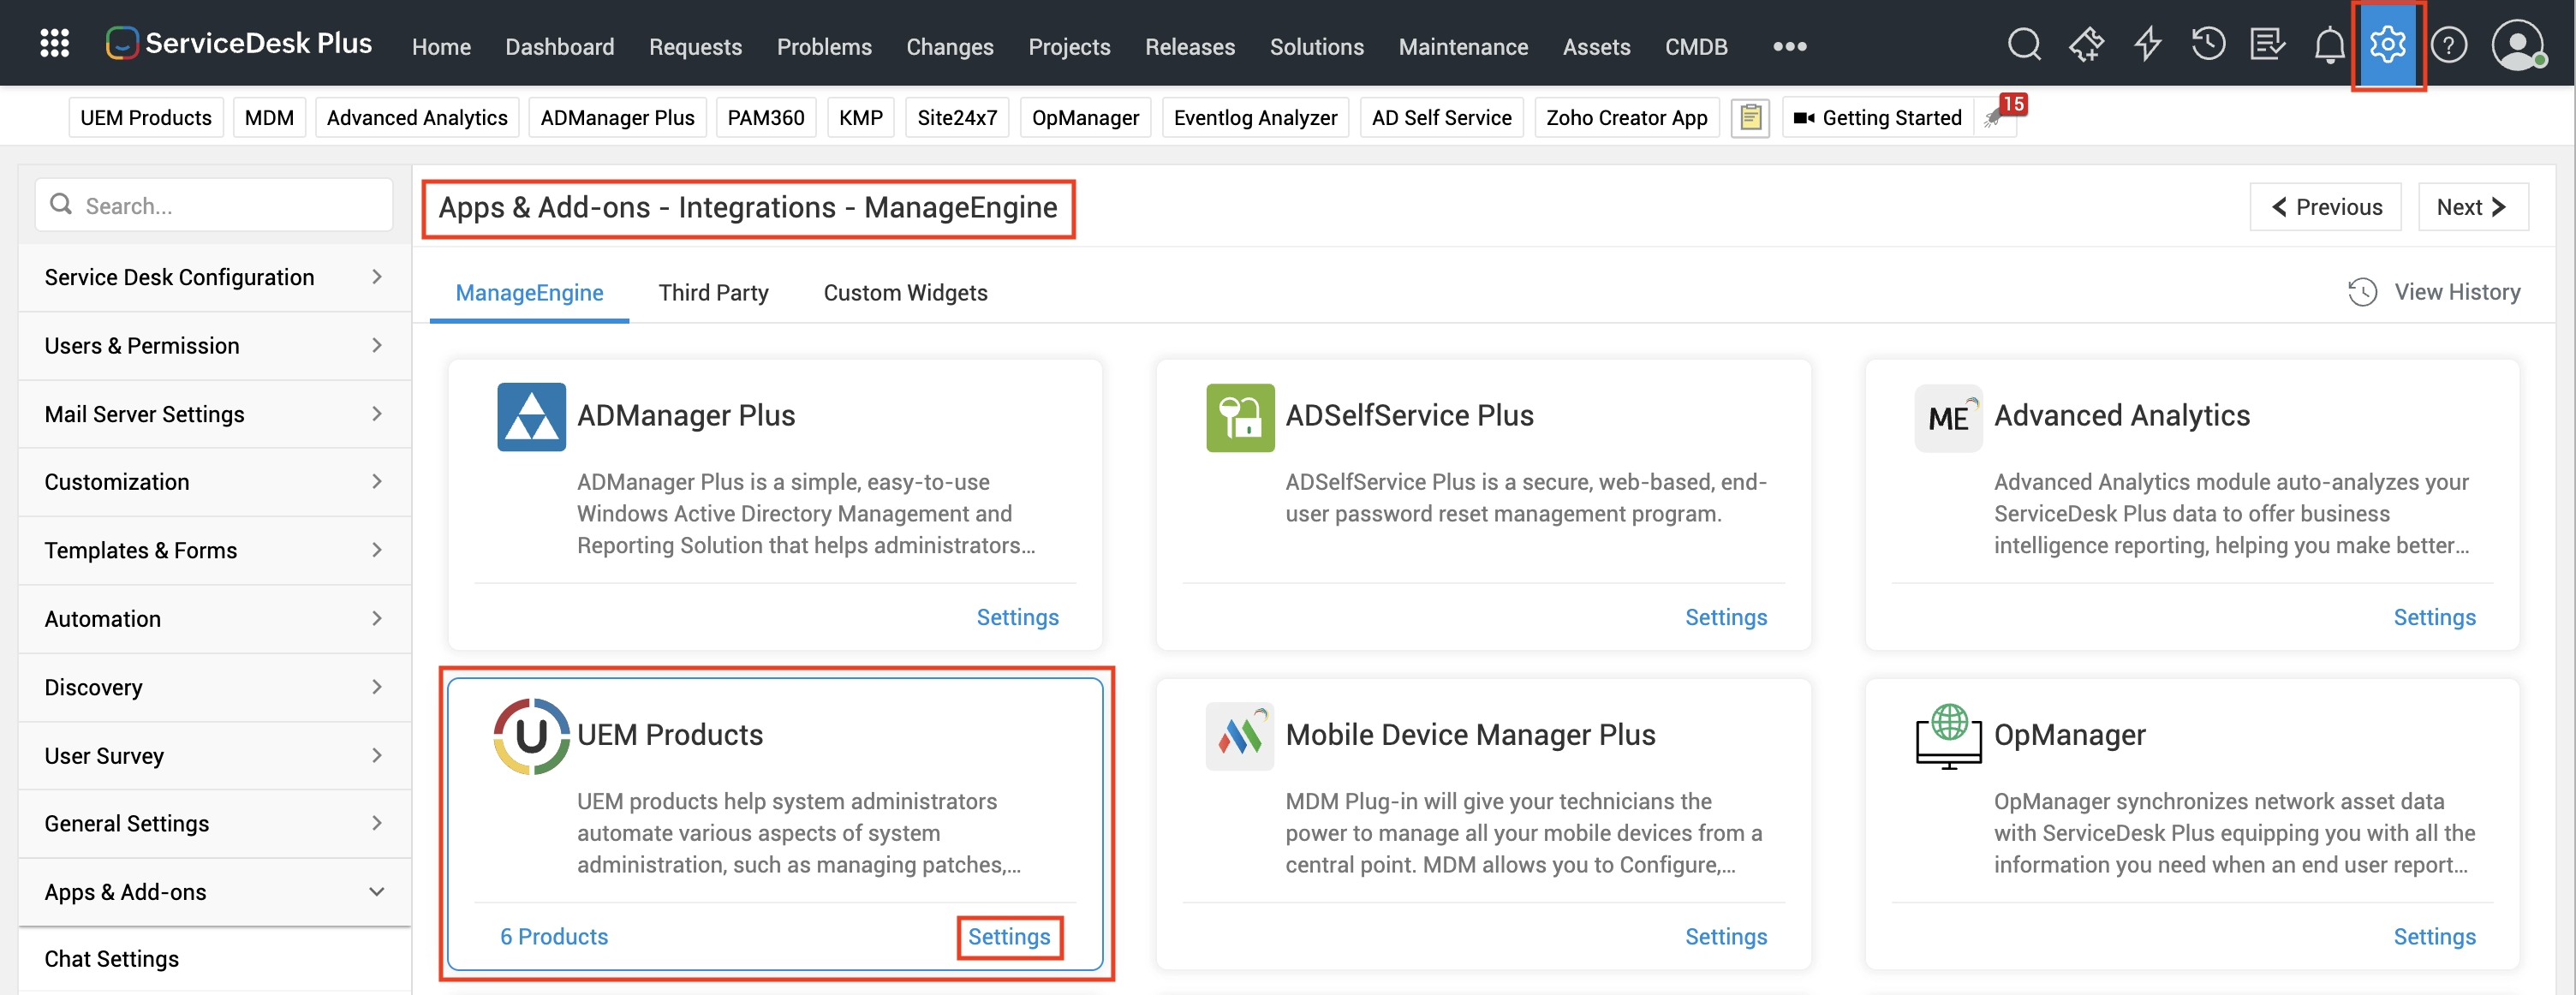
Task: Open the admin settings gear icon
Action: (x=2387, y=44)
